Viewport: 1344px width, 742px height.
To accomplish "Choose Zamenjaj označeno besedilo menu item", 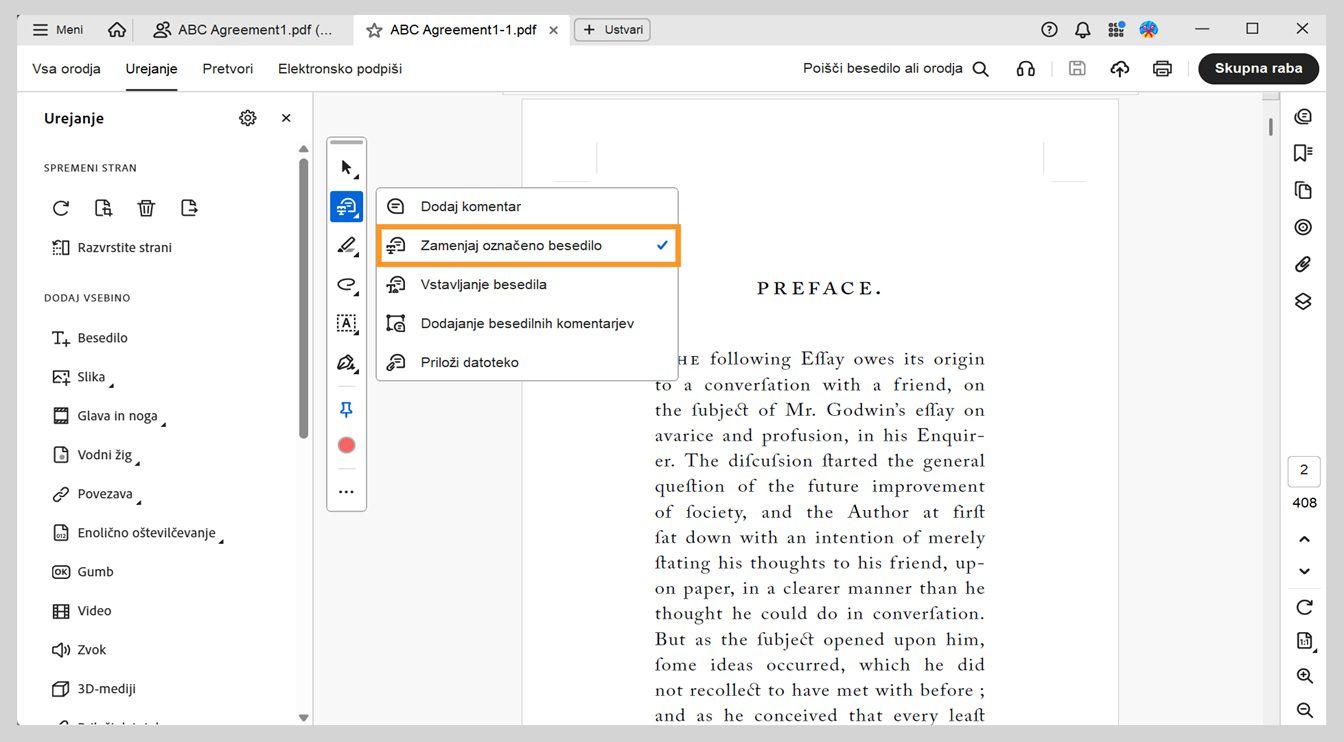I will (528, 246).
